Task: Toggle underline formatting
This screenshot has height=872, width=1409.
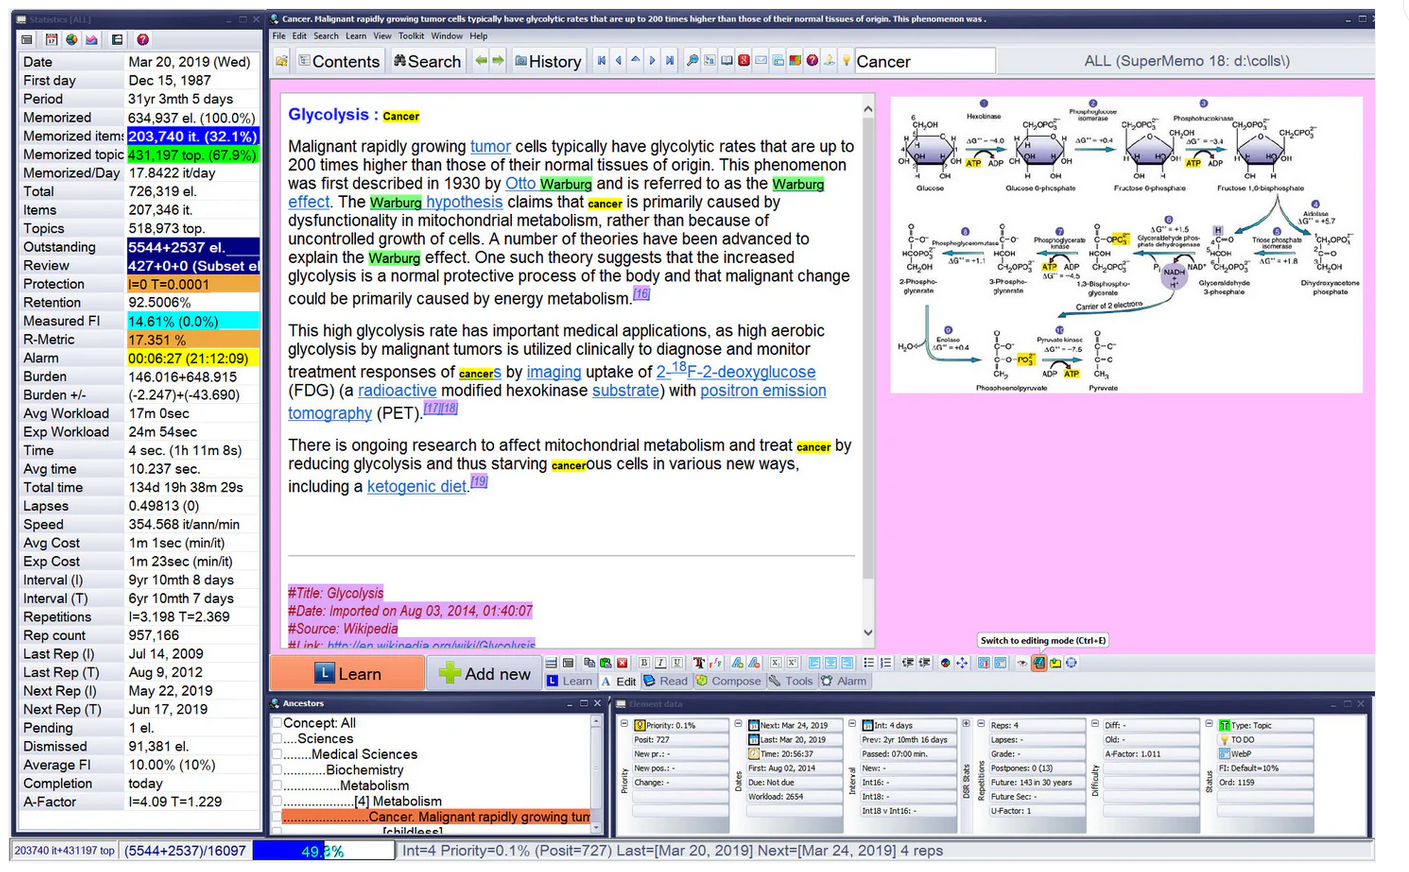Action: point(677,663)
